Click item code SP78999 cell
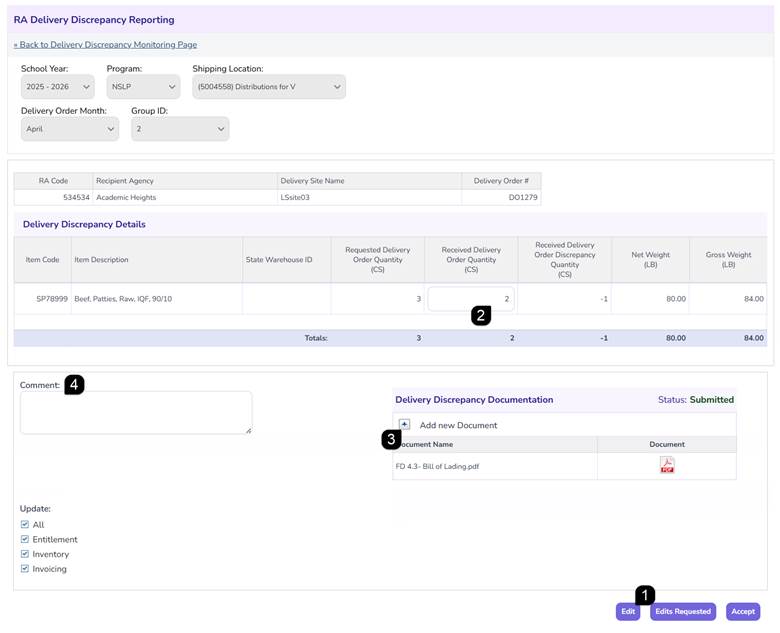This screenshot has width=780, height=633. tap(43, 299)
